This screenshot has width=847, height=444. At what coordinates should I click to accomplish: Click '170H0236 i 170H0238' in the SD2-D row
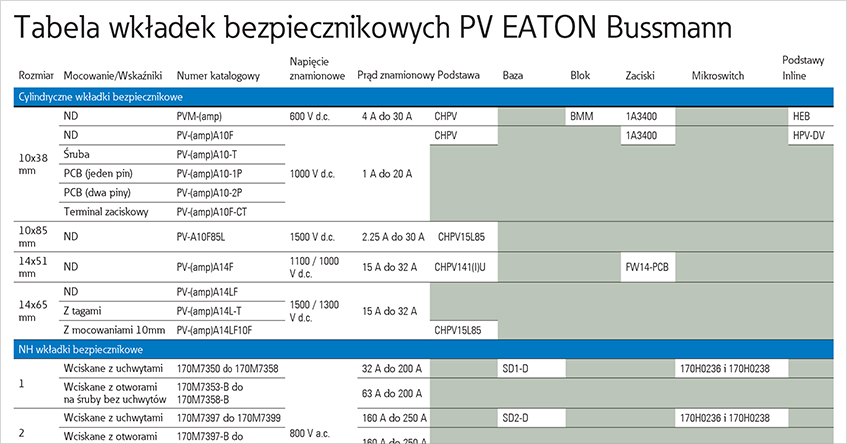coord(725,418)
